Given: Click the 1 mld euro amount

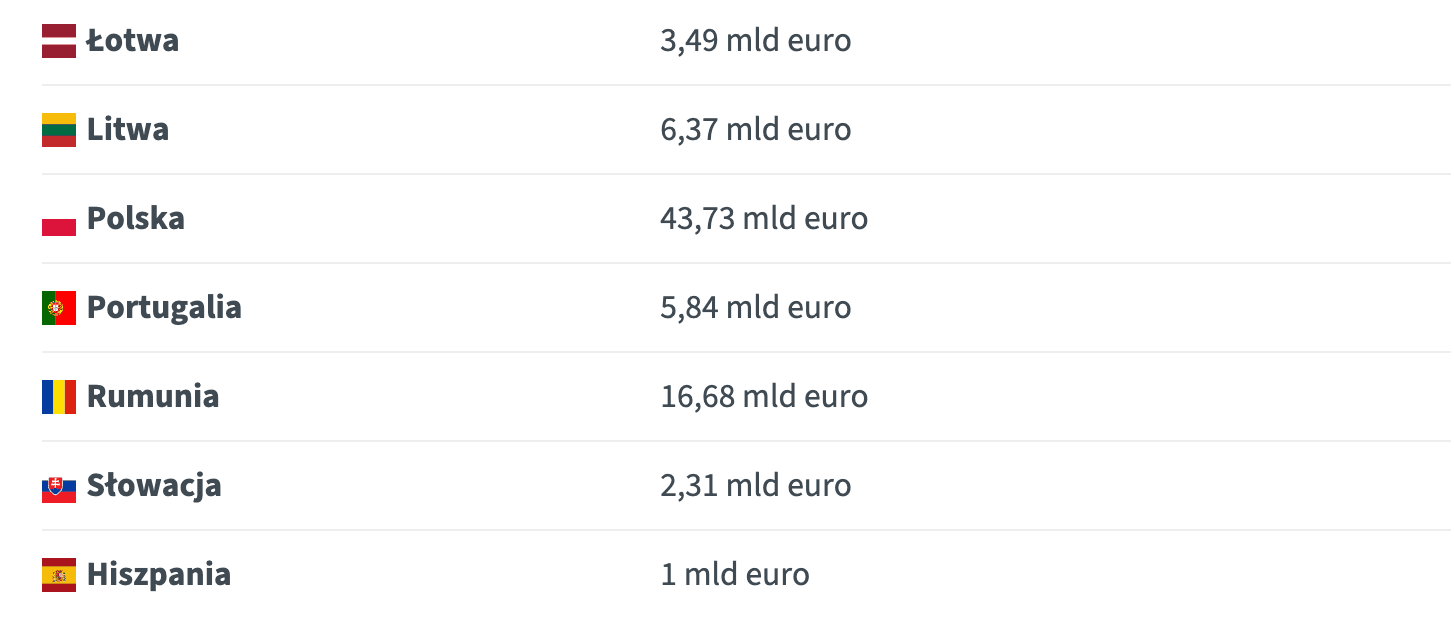Looking at the screenshot, I should 735,575.
